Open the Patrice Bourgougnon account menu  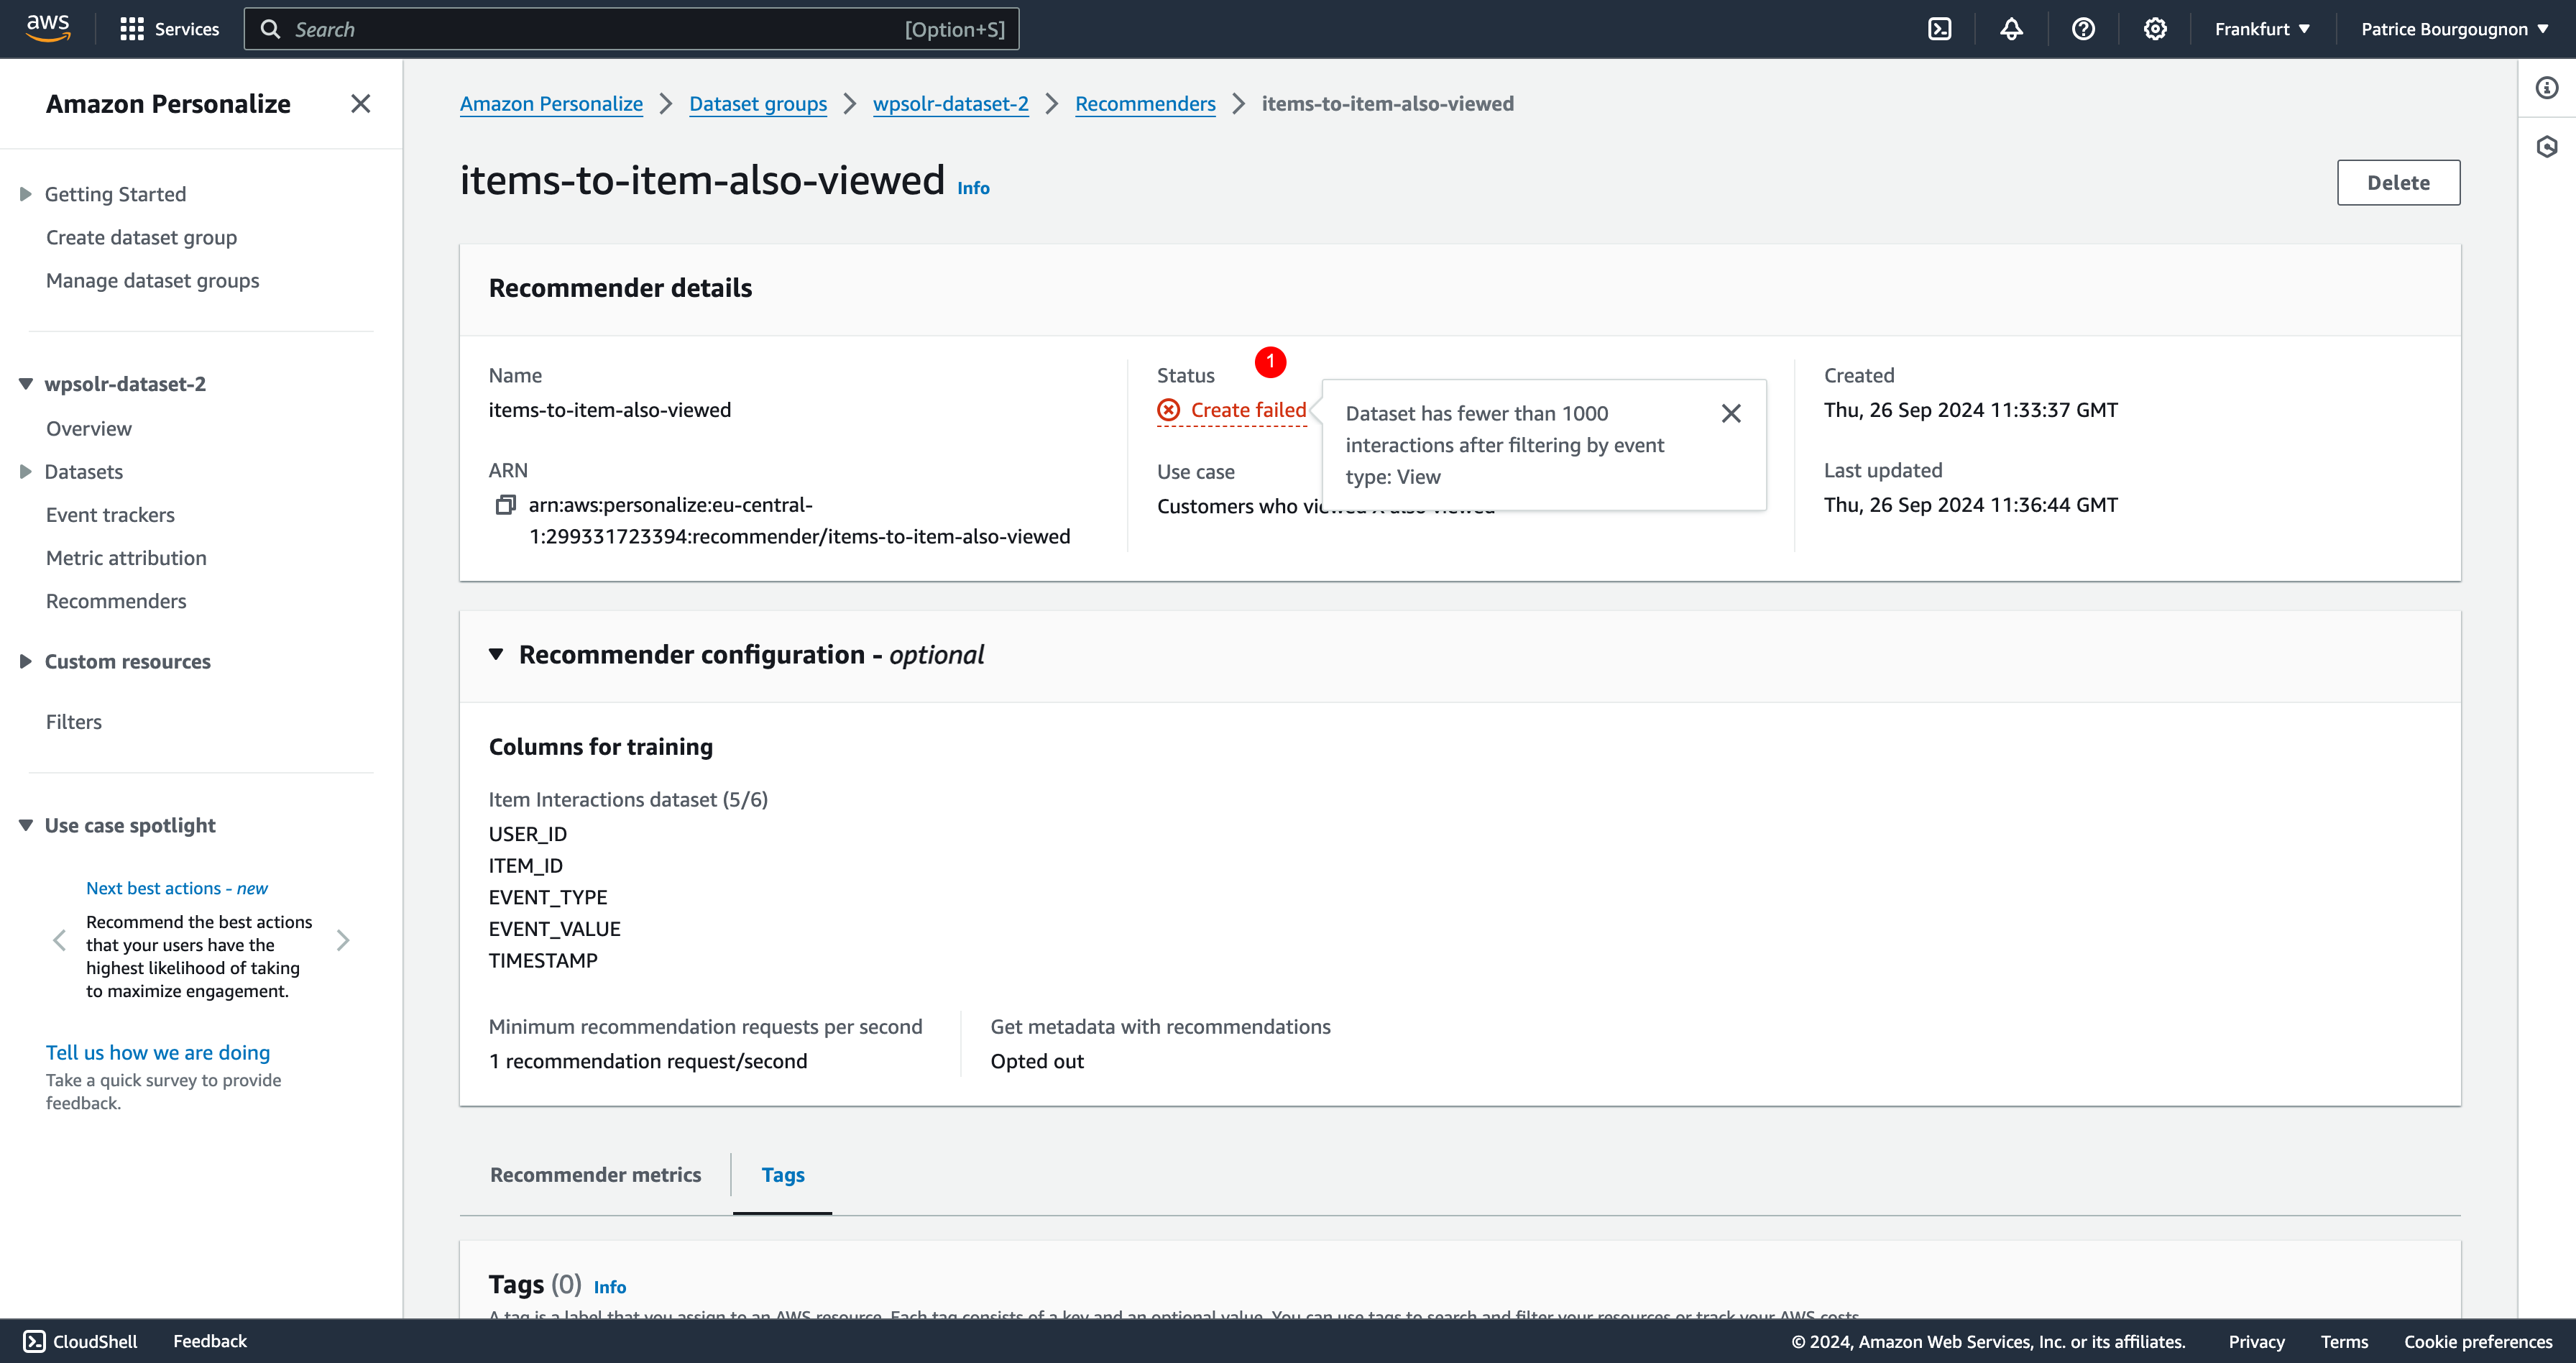tap(2454, 29)
